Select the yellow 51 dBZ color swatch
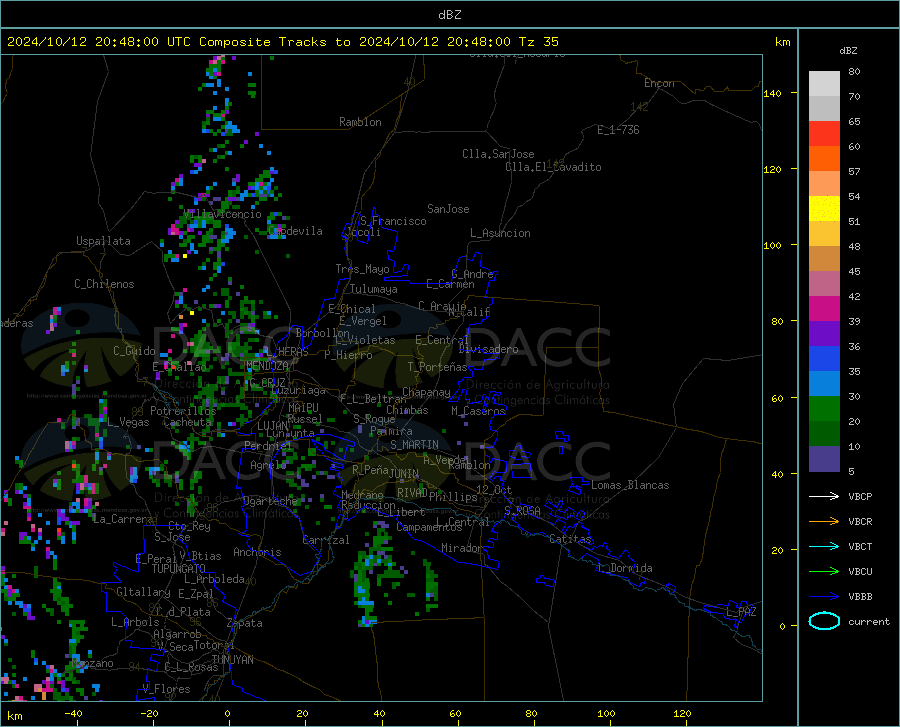The width and height of the screenshot is (900, 727). coord(824,209)
